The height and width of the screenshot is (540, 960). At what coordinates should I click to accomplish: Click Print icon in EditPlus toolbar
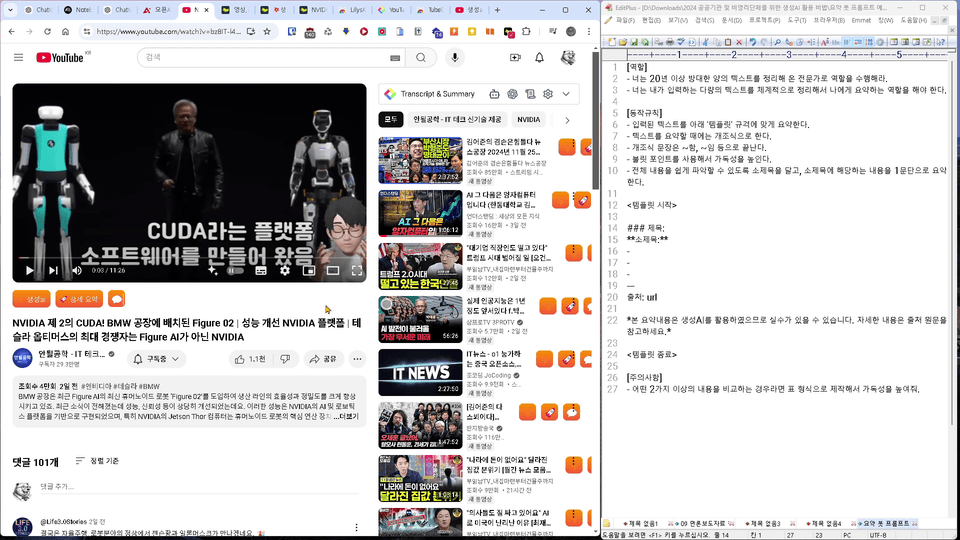(x=670, y=42)
